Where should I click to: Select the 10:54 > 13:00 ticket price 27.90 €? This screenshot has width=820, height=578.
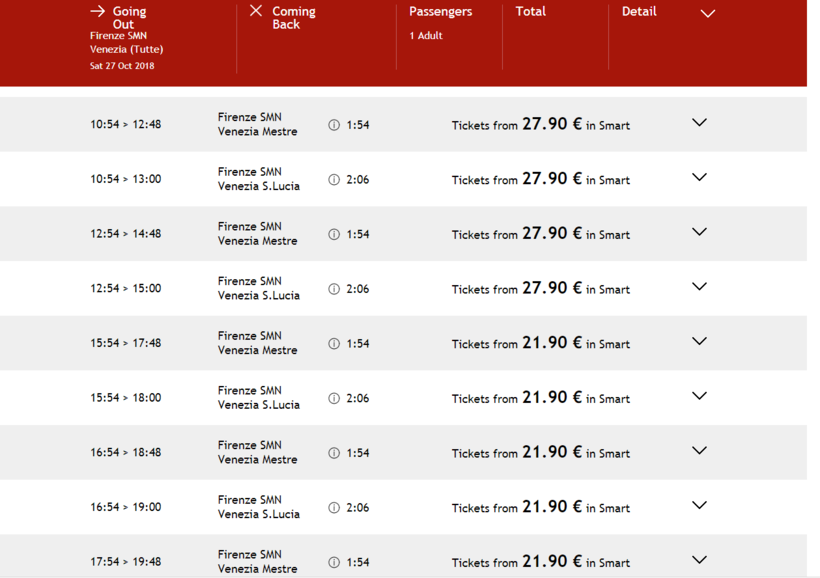[x=551, y=179]
